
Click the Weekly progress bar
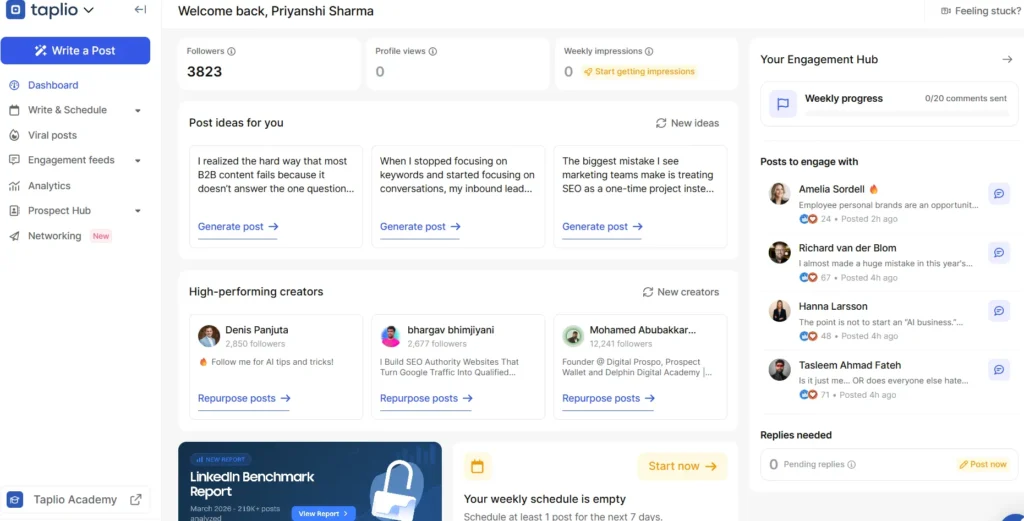(906, 114)
